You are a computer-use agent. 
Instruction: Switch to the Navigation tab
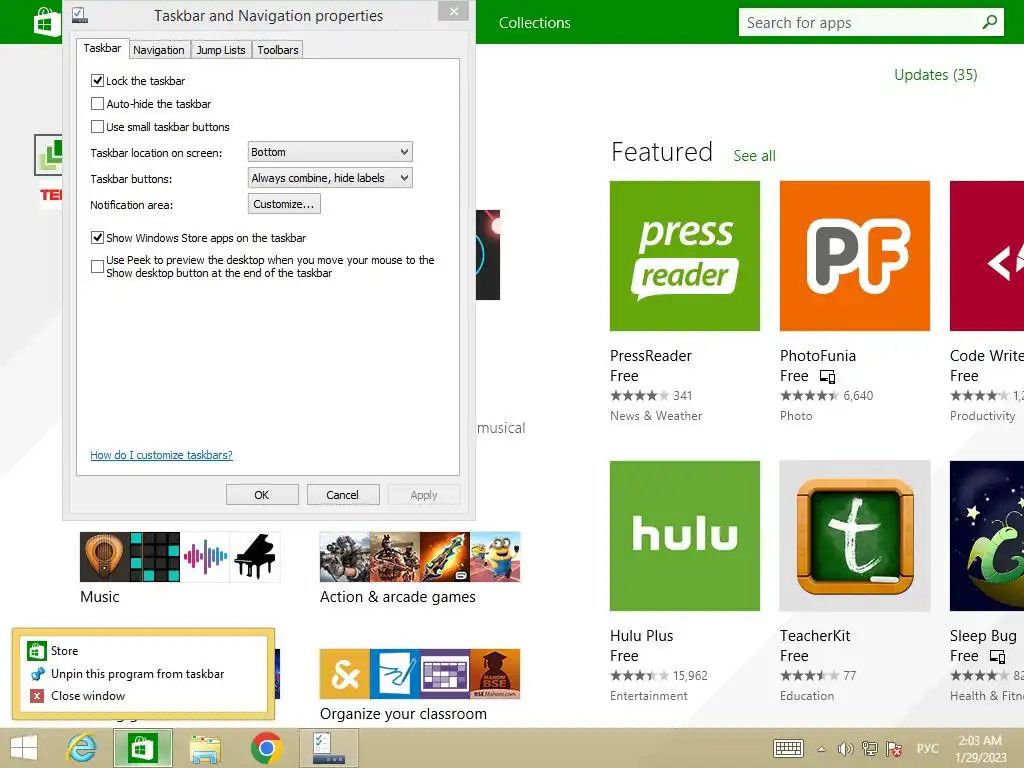coord(159,50)
